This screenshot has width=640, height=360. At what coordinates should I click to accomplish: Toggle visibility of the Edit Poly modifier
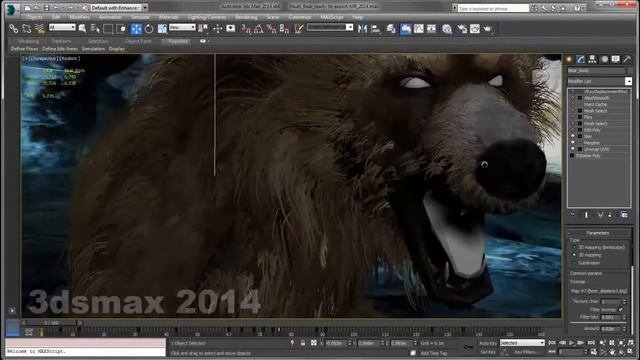tap(573, 130)
